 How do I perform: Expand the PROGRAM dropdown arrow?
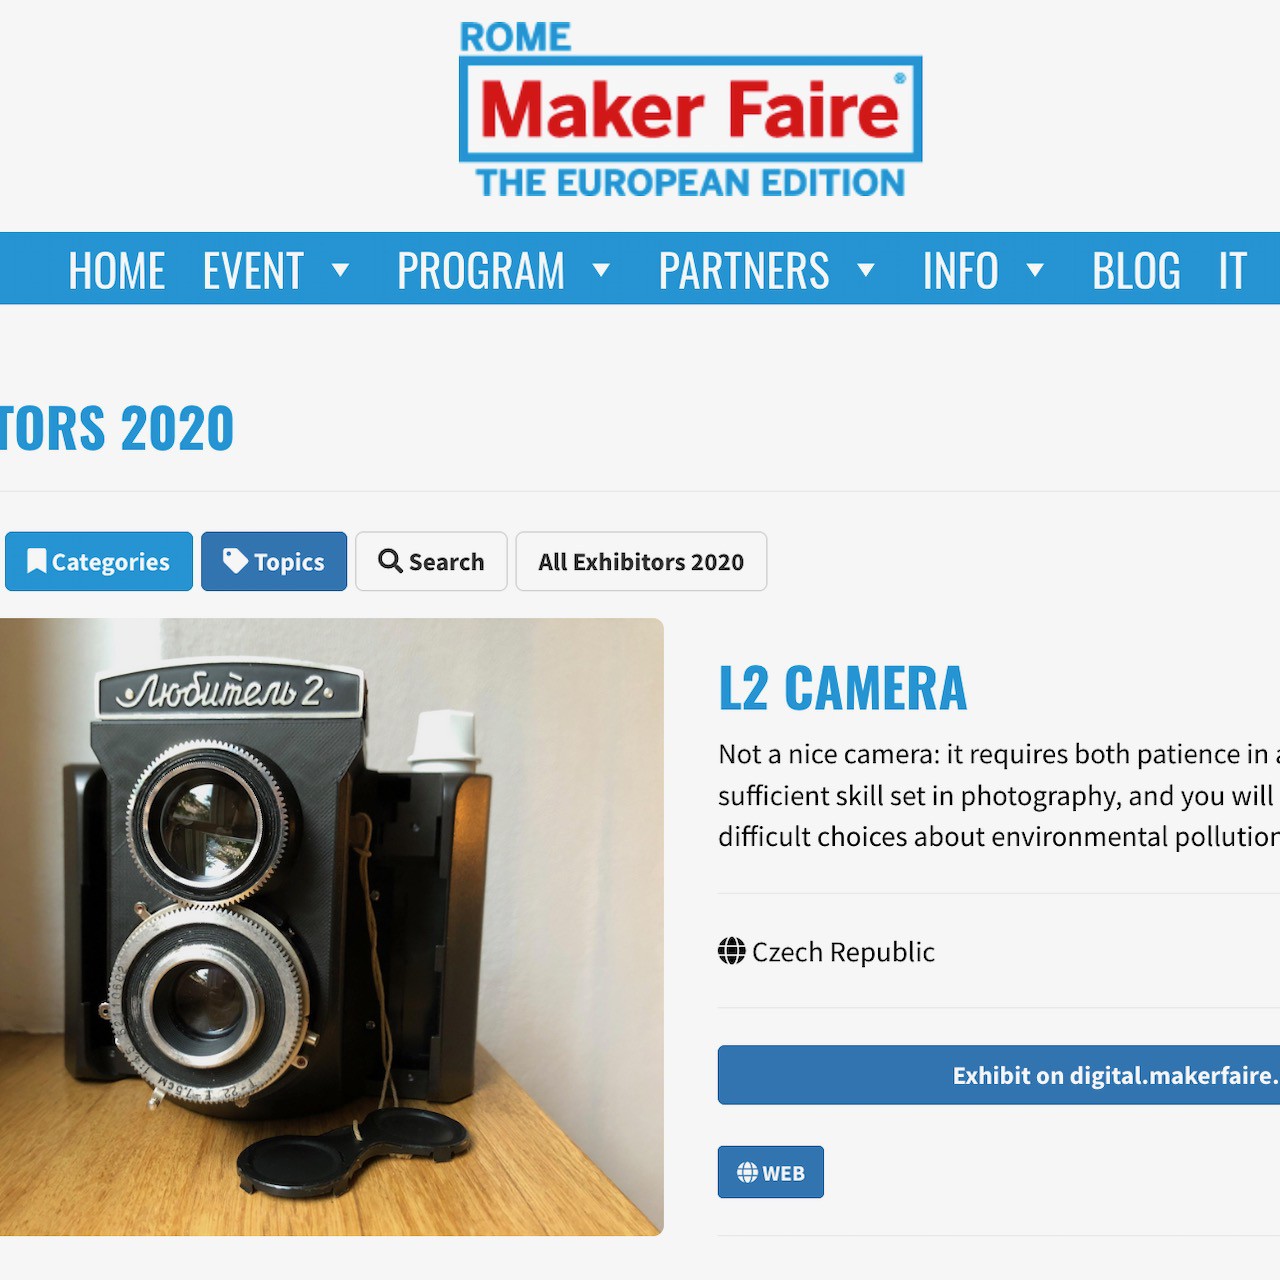click(x=601, y=270)
